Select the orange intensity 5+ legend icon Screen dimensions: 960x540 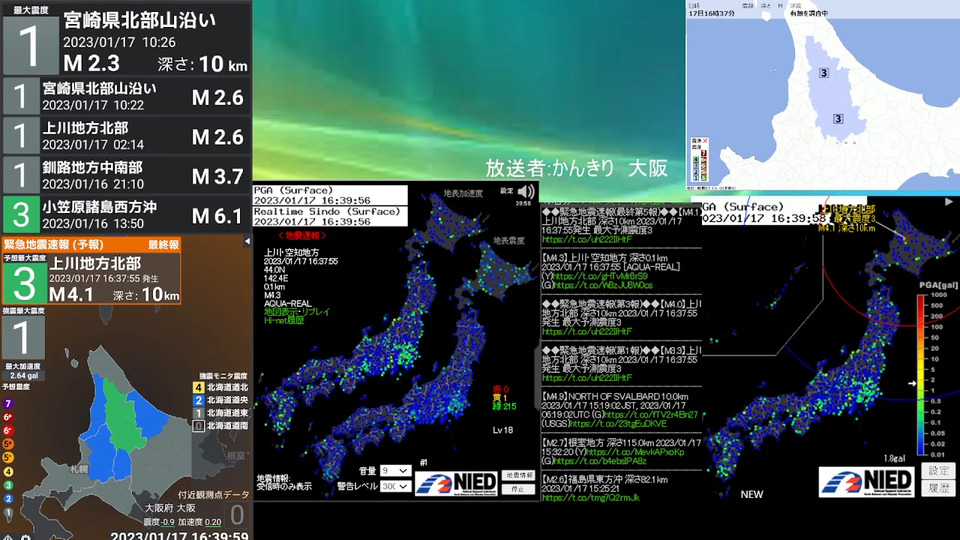pyautogui.click(x=8, y=444)
